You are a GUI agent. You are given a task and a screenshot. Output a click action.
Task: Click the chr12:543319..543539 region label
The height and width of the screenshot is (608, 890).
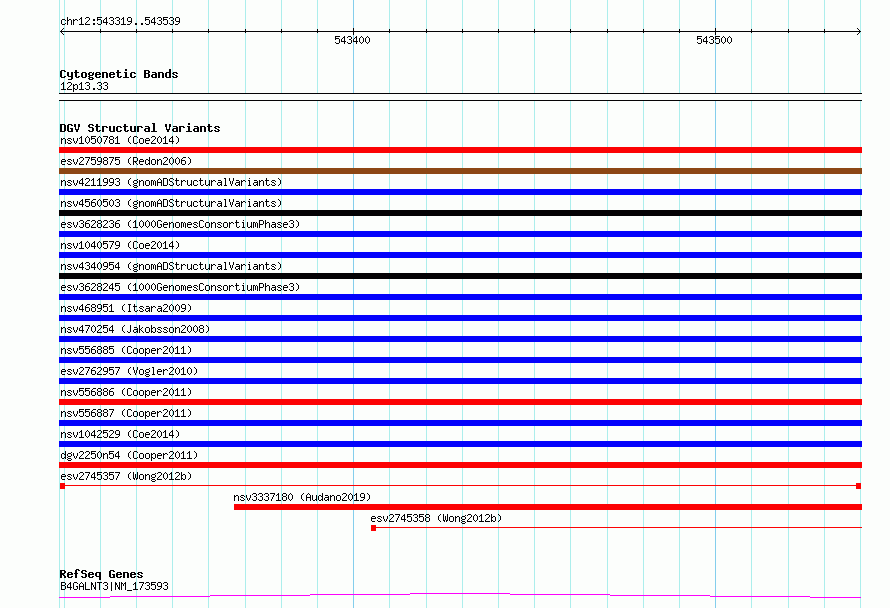click(x=120, y=22)
